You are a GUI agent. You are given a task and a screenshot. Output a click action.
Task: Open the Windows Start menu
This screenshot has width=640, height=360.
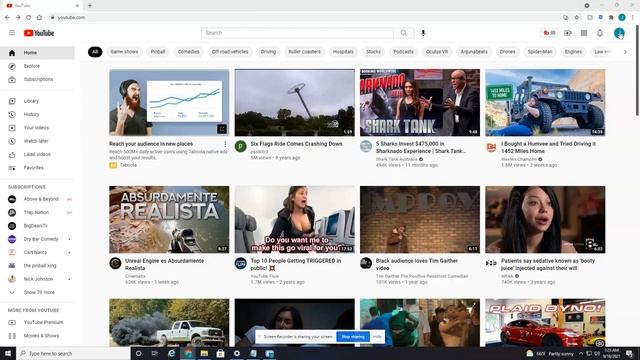point(8,353)
